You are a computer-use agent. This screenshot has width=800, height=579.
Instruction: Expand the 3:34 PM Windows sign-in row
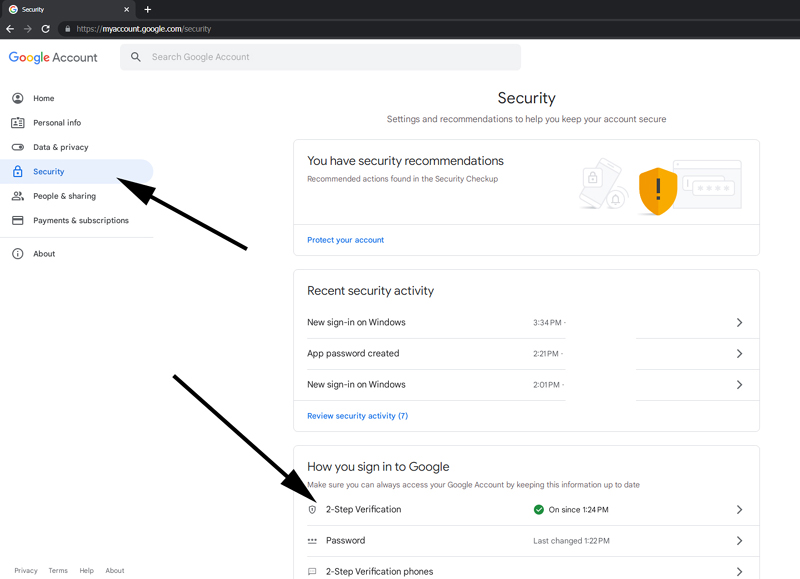click(739, 322)
